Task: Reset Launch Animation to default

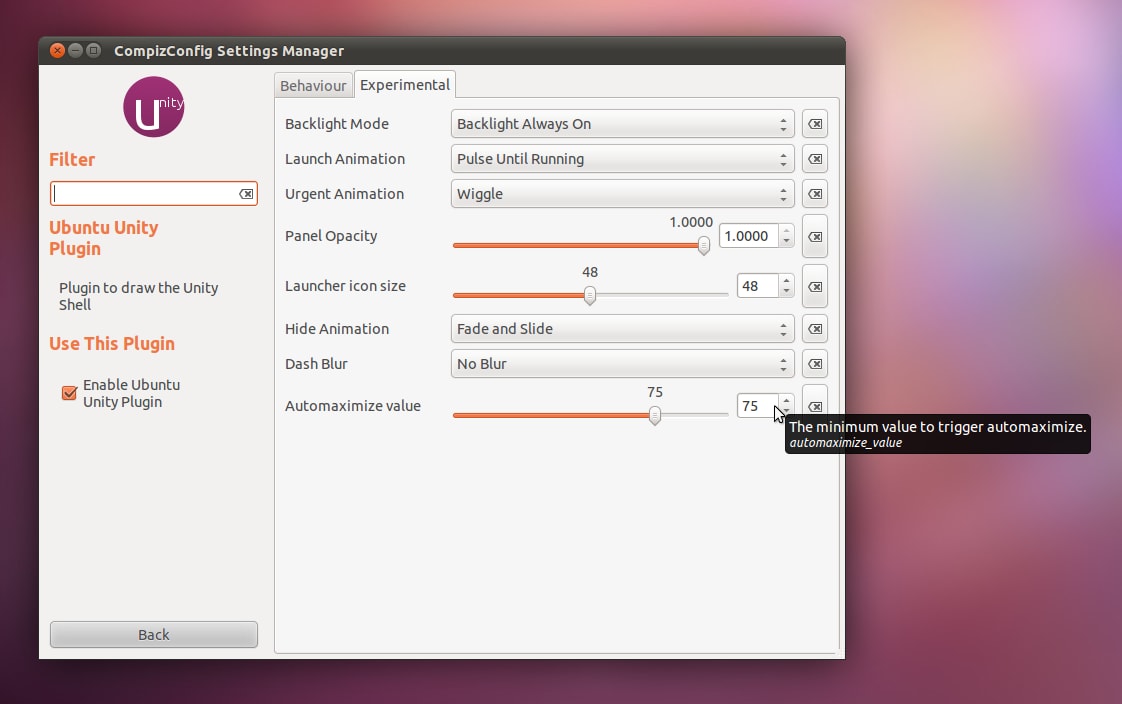Action: tap(815, 159)
